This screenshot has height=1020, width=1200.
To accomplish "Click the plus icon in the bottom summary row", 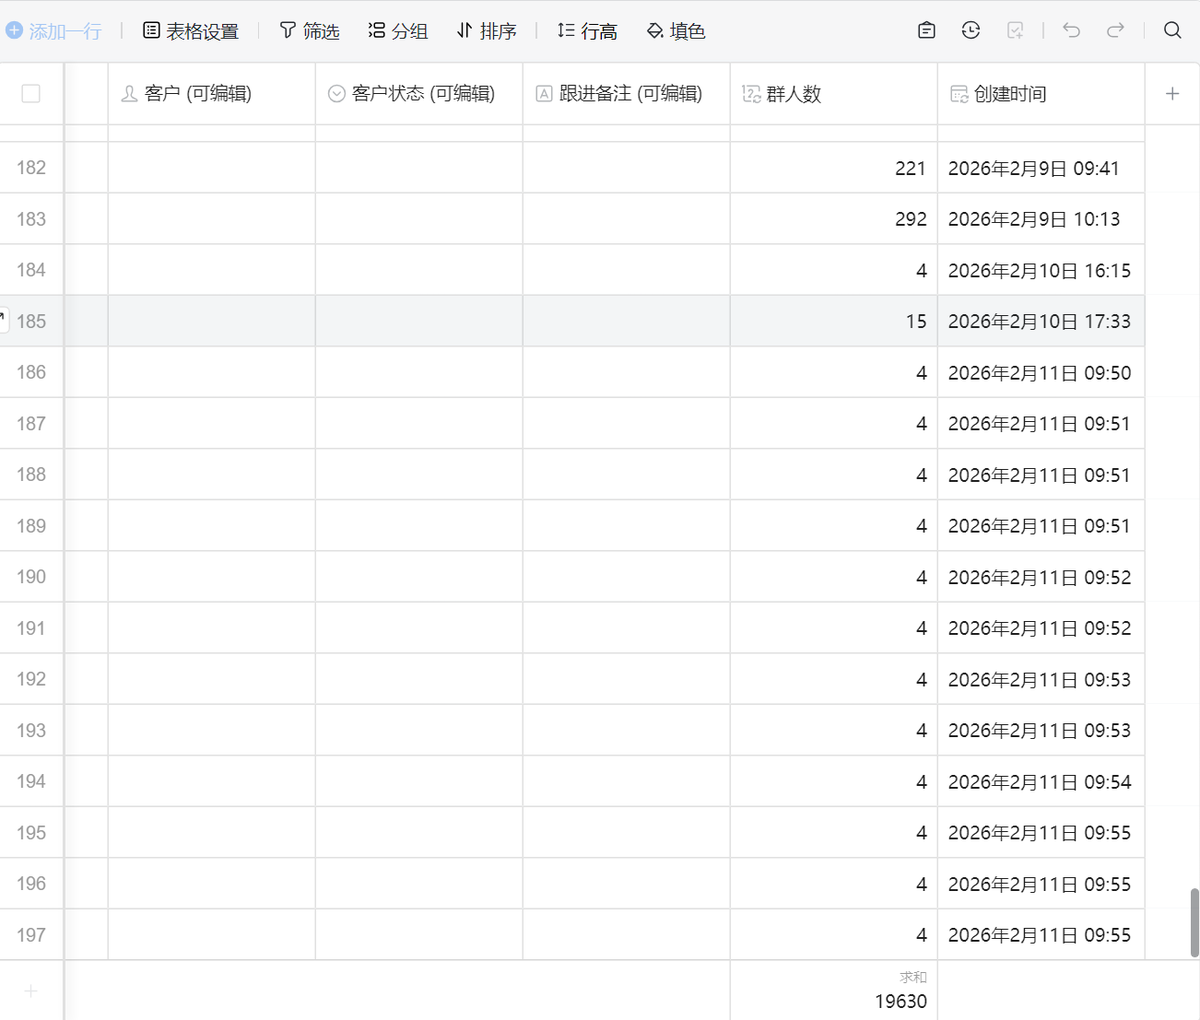I will [x=31, y=991].
